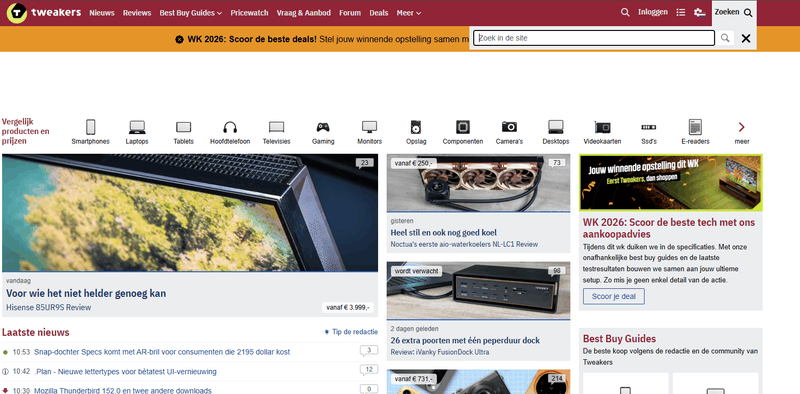This screenshot has width=800, height=394.
Task: Submit site search with magnifier button
Action: point(725,38)
